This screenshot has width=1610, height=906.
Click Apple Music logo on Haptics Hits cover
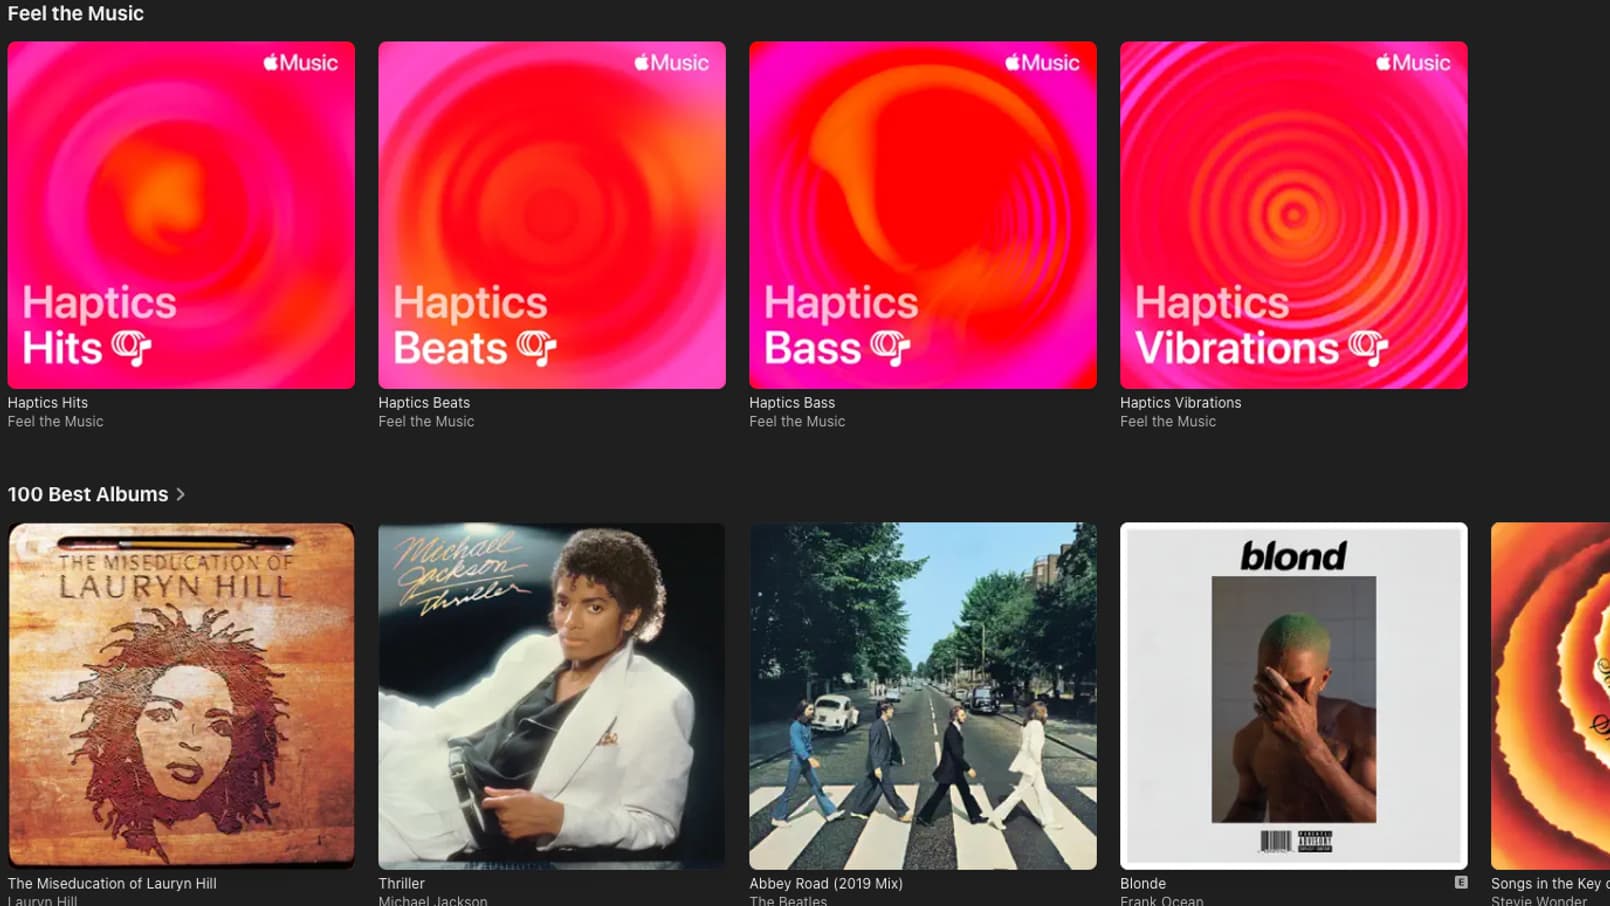pos(300,63)
